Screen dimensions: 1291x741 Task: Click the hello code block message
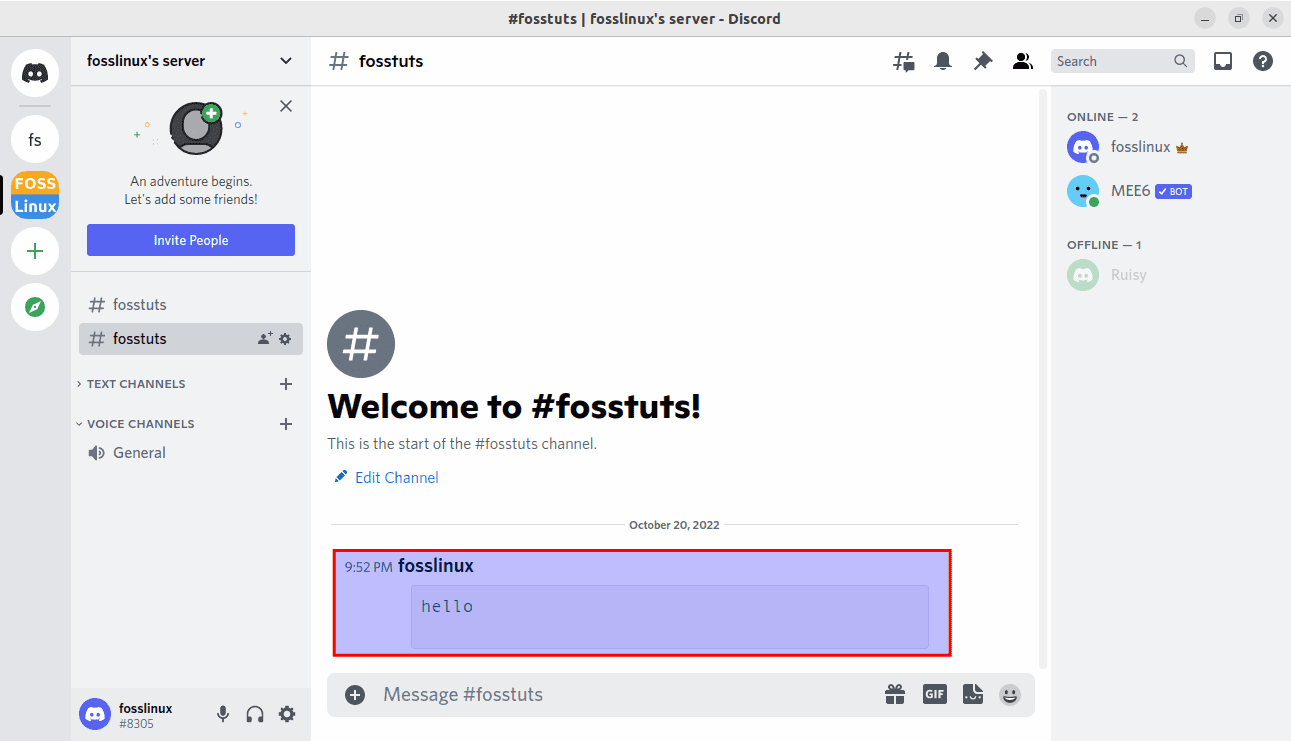[670, 617]
